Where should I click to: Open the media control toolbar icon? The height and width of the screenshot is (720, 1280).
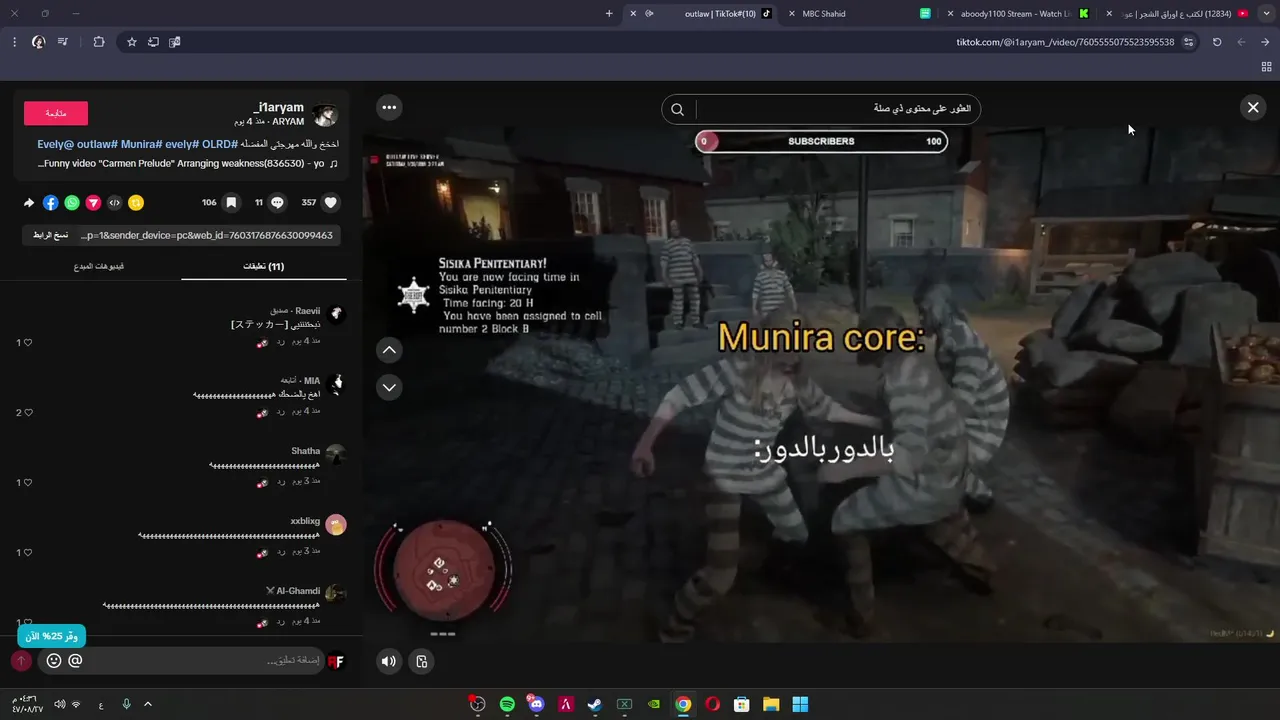(x=63, y=42)
